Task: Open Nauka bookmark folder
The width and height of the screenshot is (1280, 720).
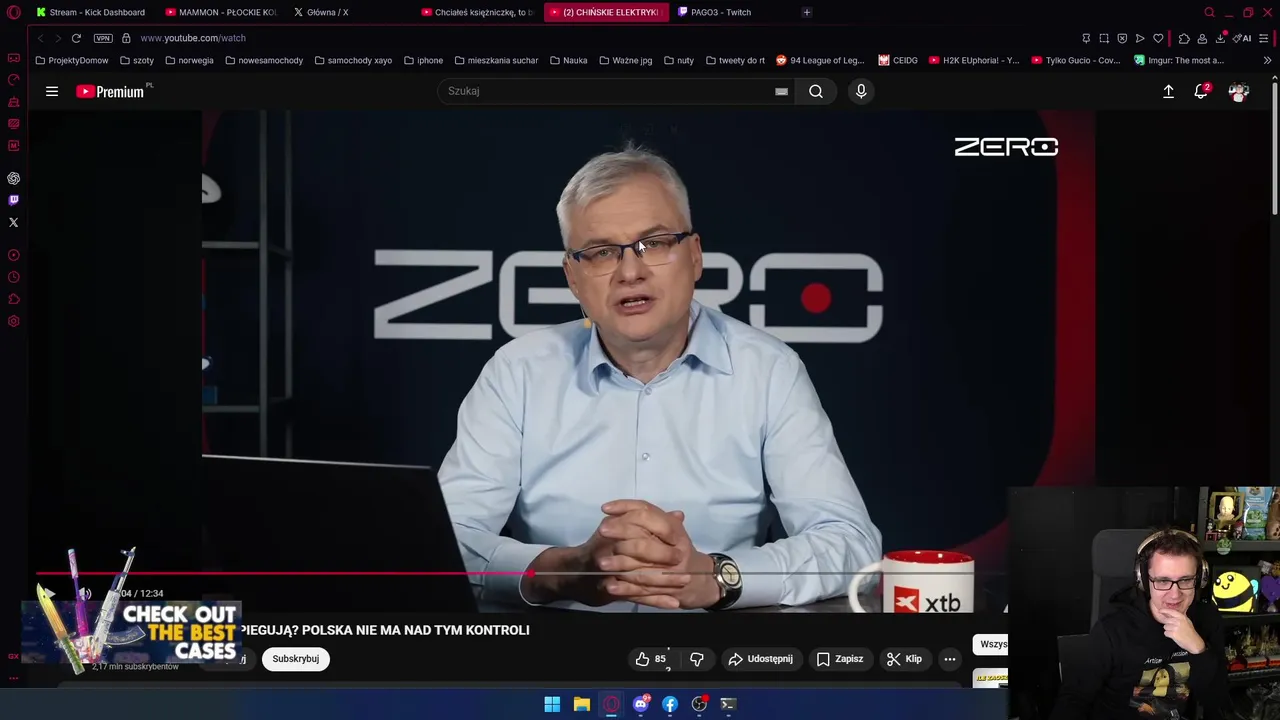Action: 568,60
